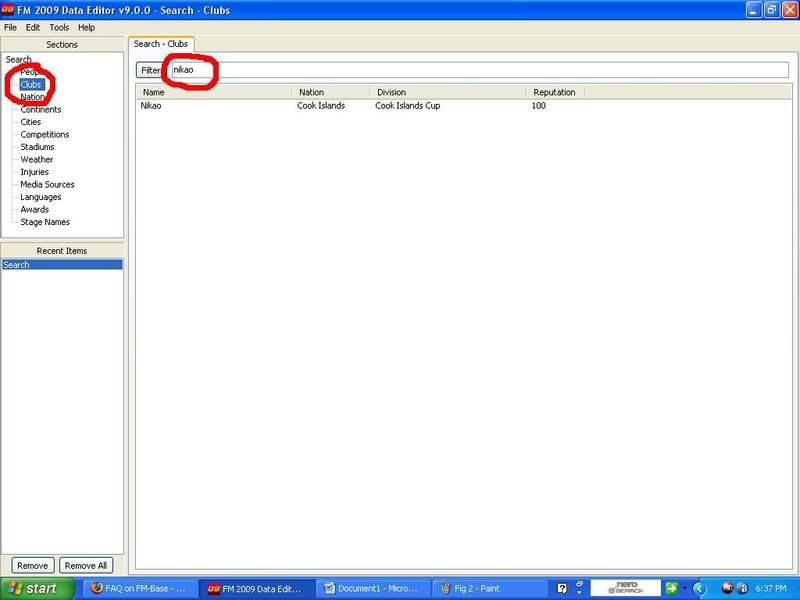Screen dimensions: 800x600
Task: Click the Nero Search taskbar box
Action: coord(626,588)
